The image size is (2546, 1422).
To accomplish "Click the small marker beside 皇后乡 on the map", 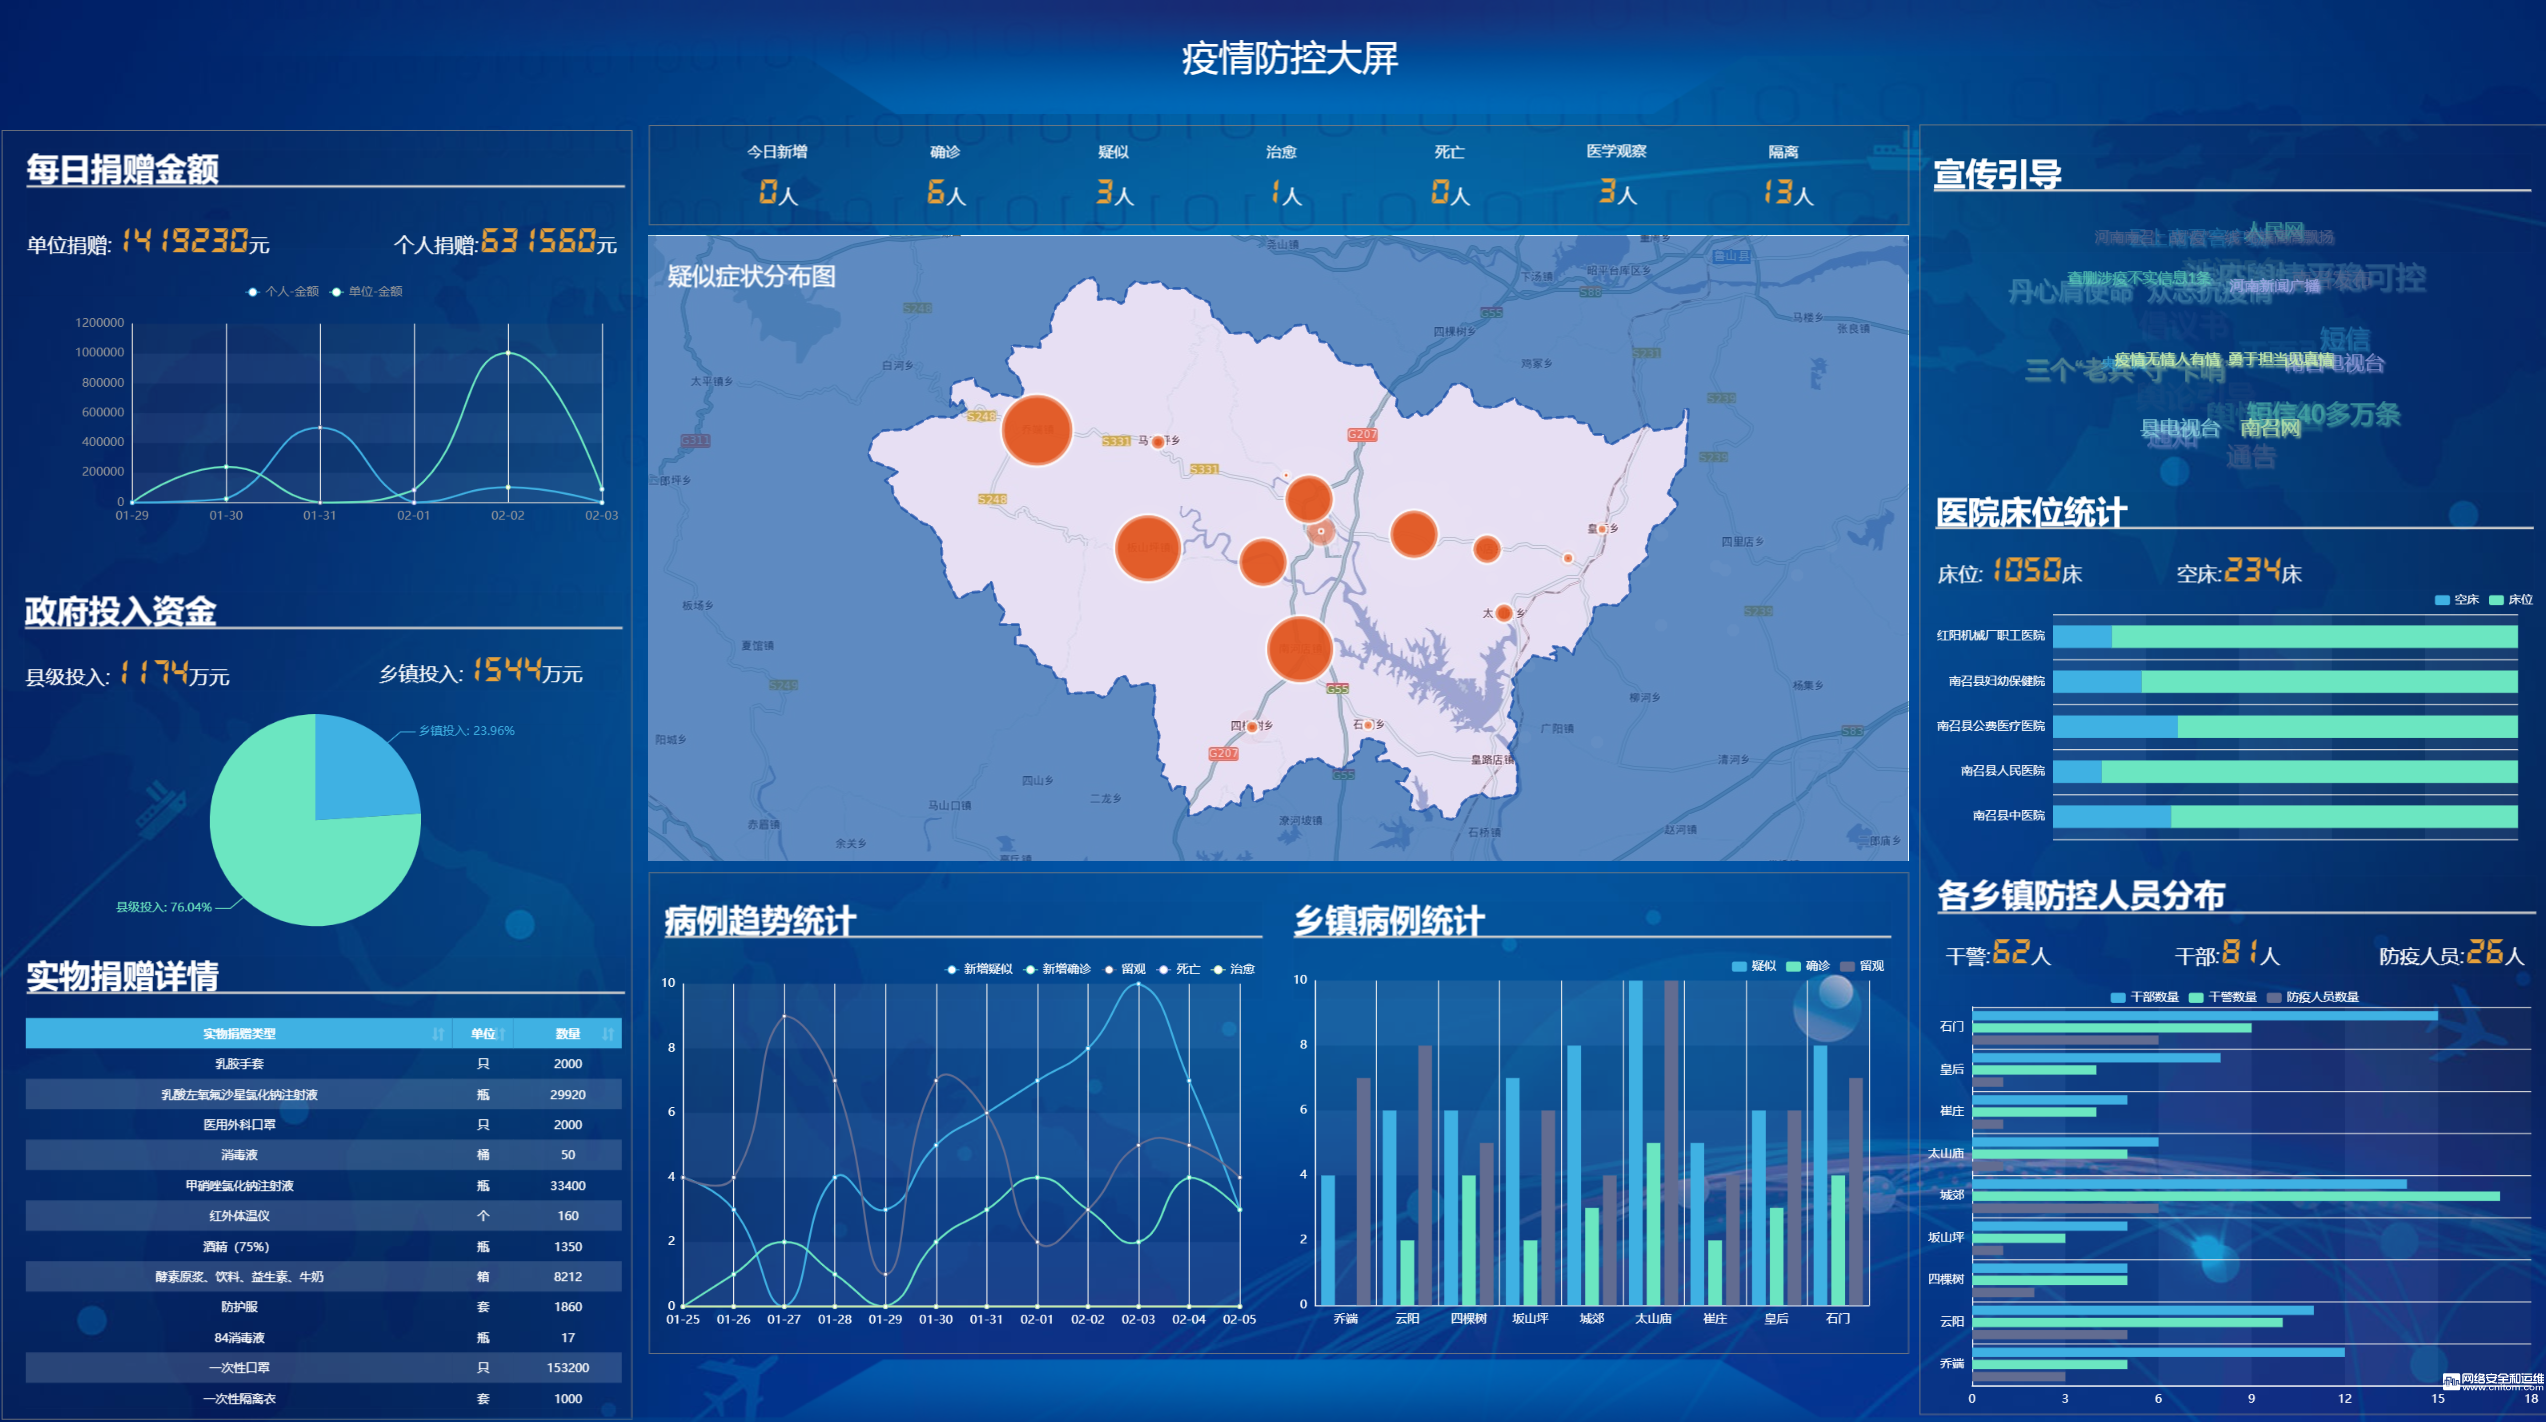I will [x=1602, y=529].
